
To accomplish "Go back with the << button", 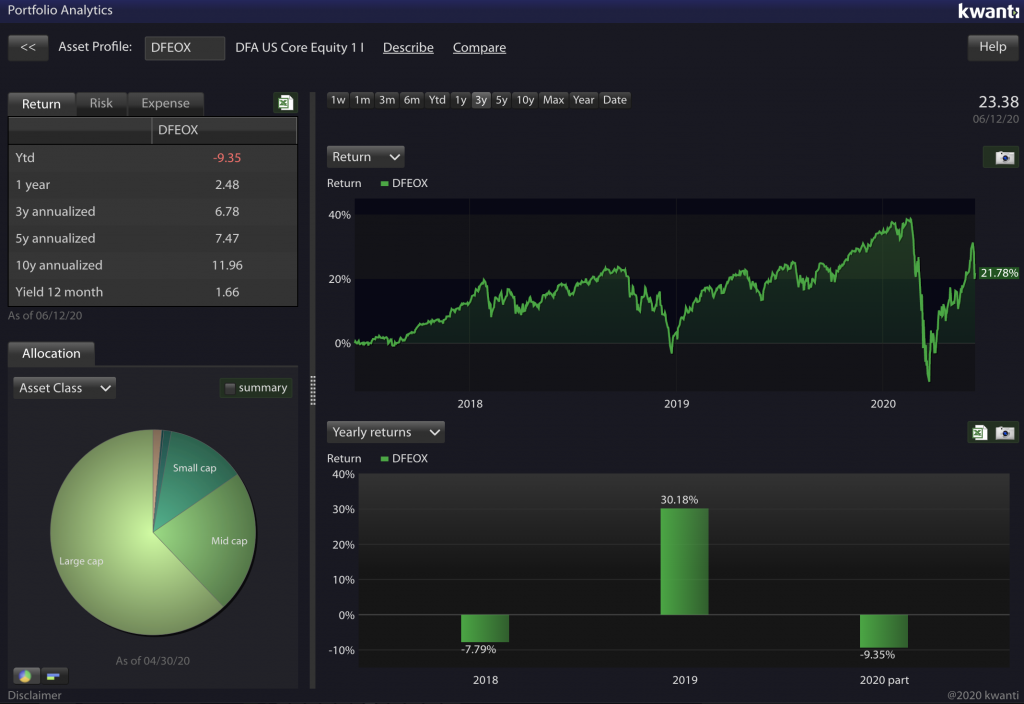I will click(x=28, y=48).
